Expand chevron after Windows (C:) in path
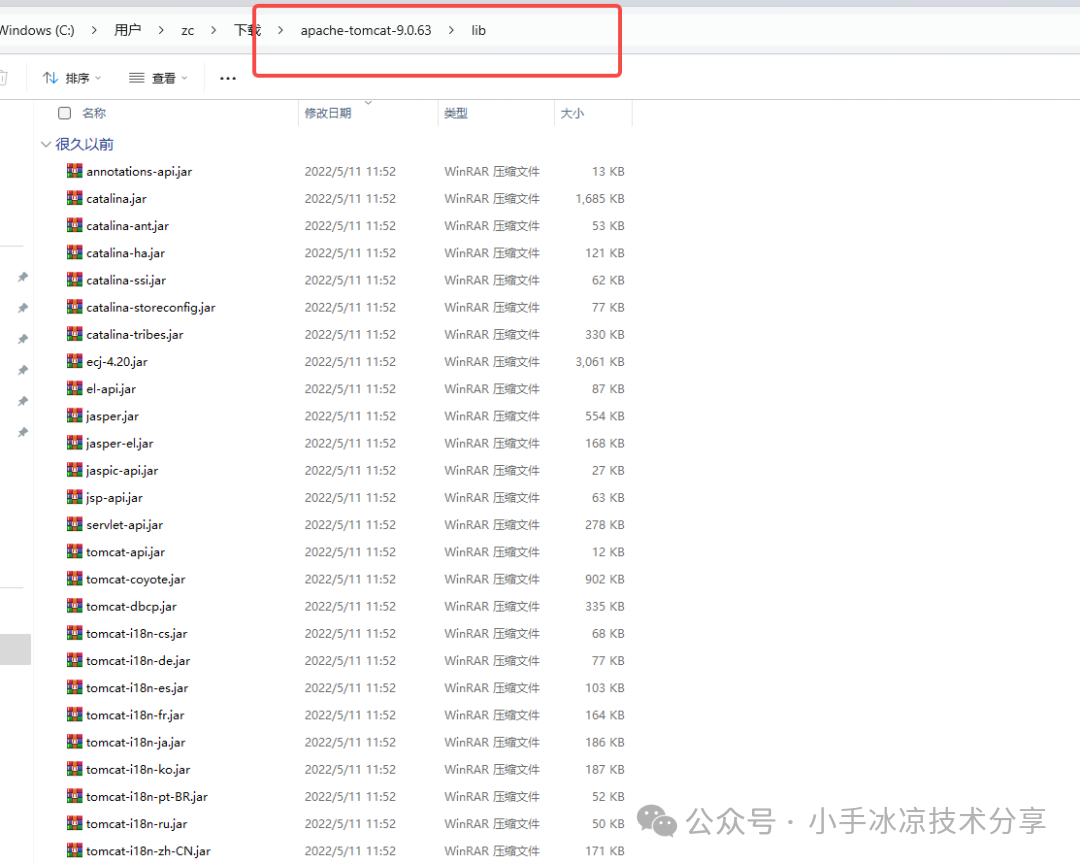The image size is (1080, 864). pyautogui.click(x=94, y=30)
